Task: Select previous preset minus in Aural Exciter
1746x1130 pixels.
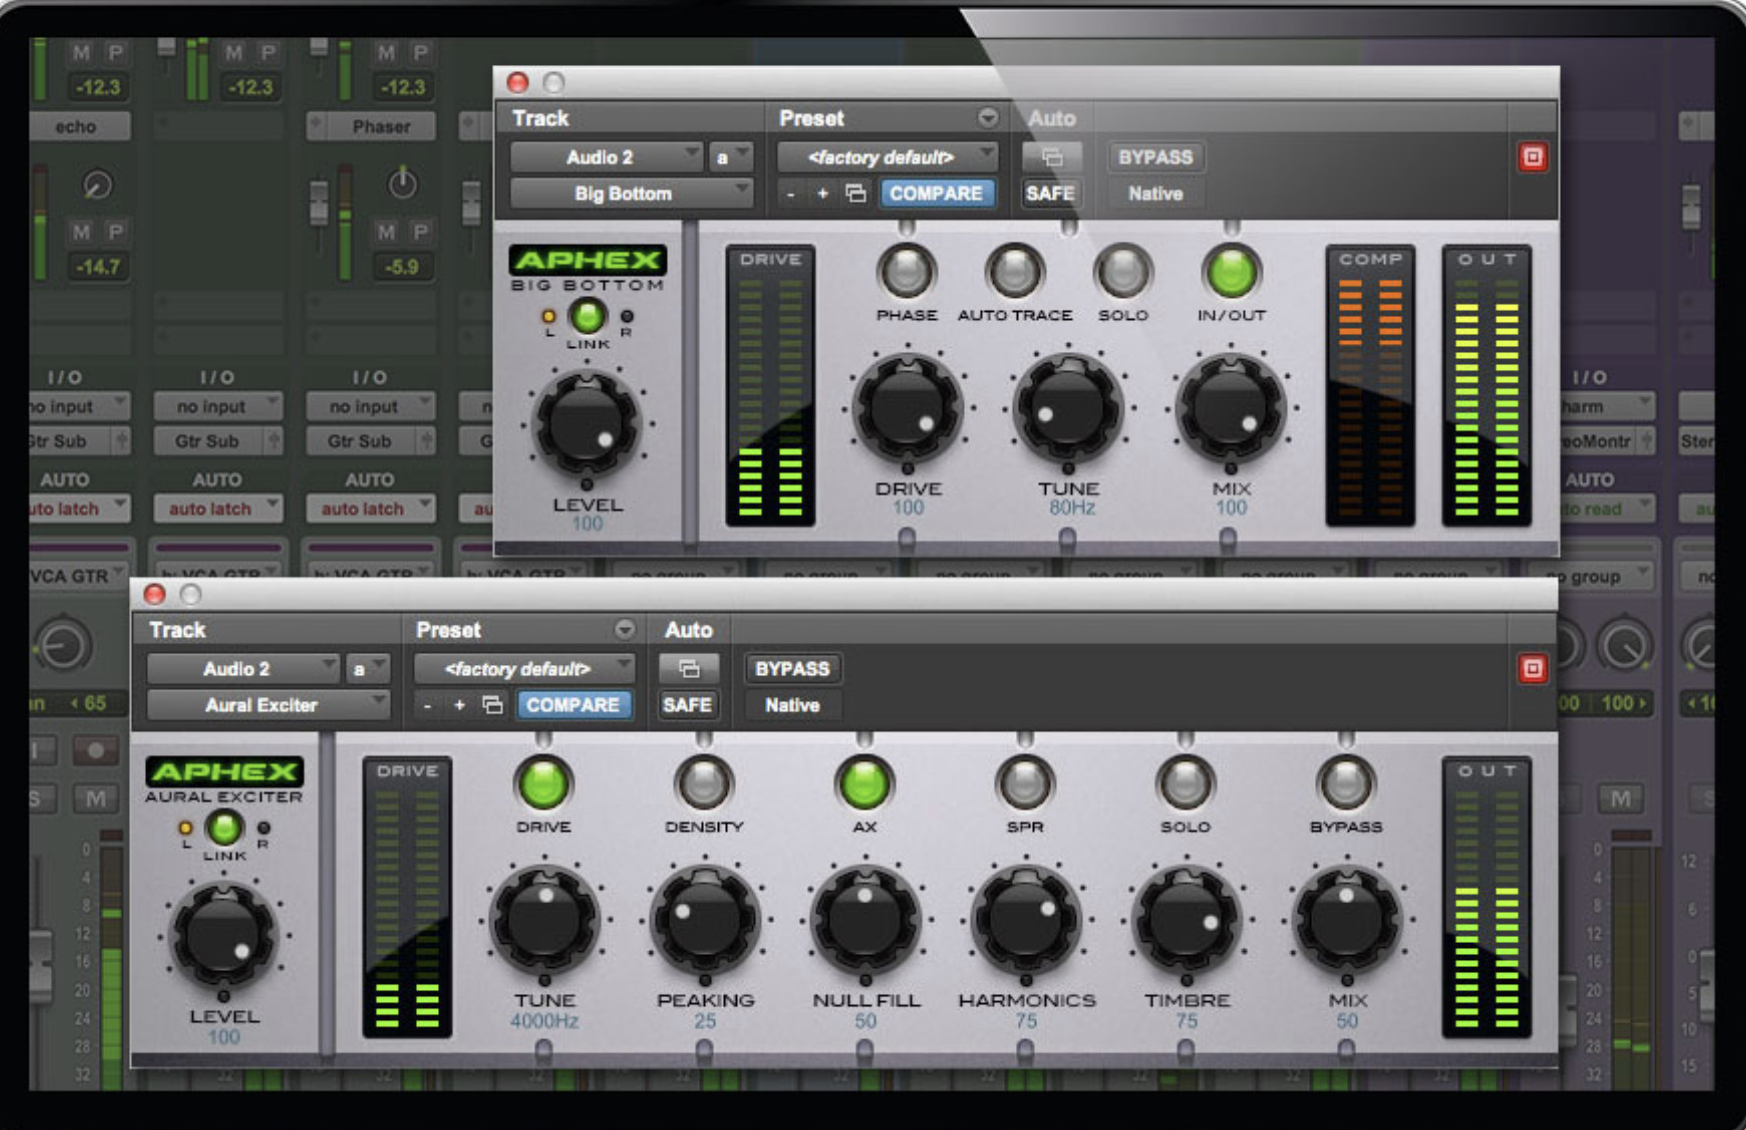Action: click(x=427, y=706)
